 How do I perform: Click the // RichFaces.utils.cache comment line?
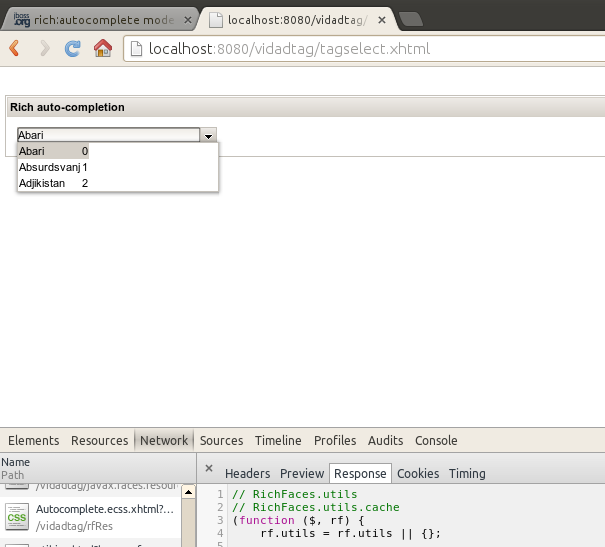pos(316,507)
